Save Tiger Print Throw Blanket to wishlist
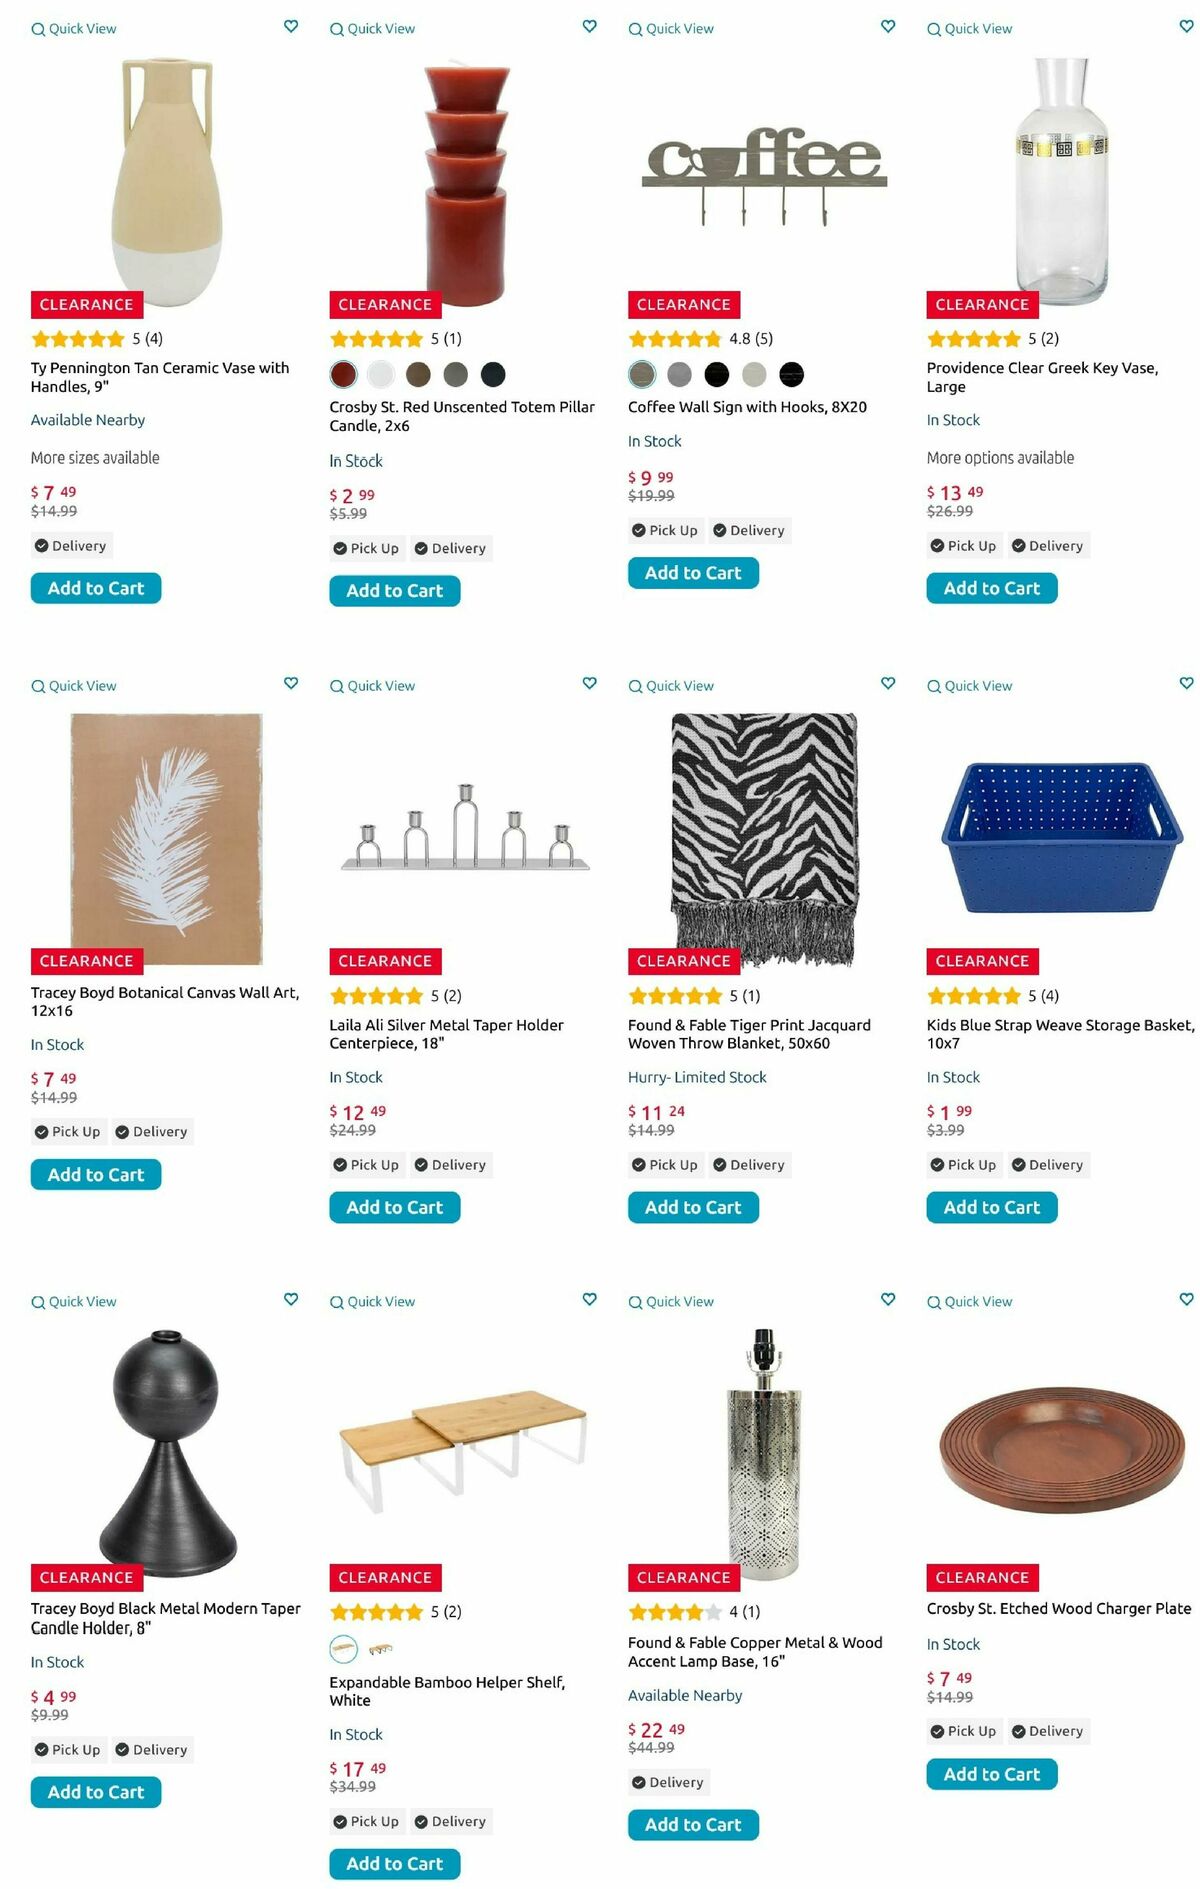 coord(888,684)
